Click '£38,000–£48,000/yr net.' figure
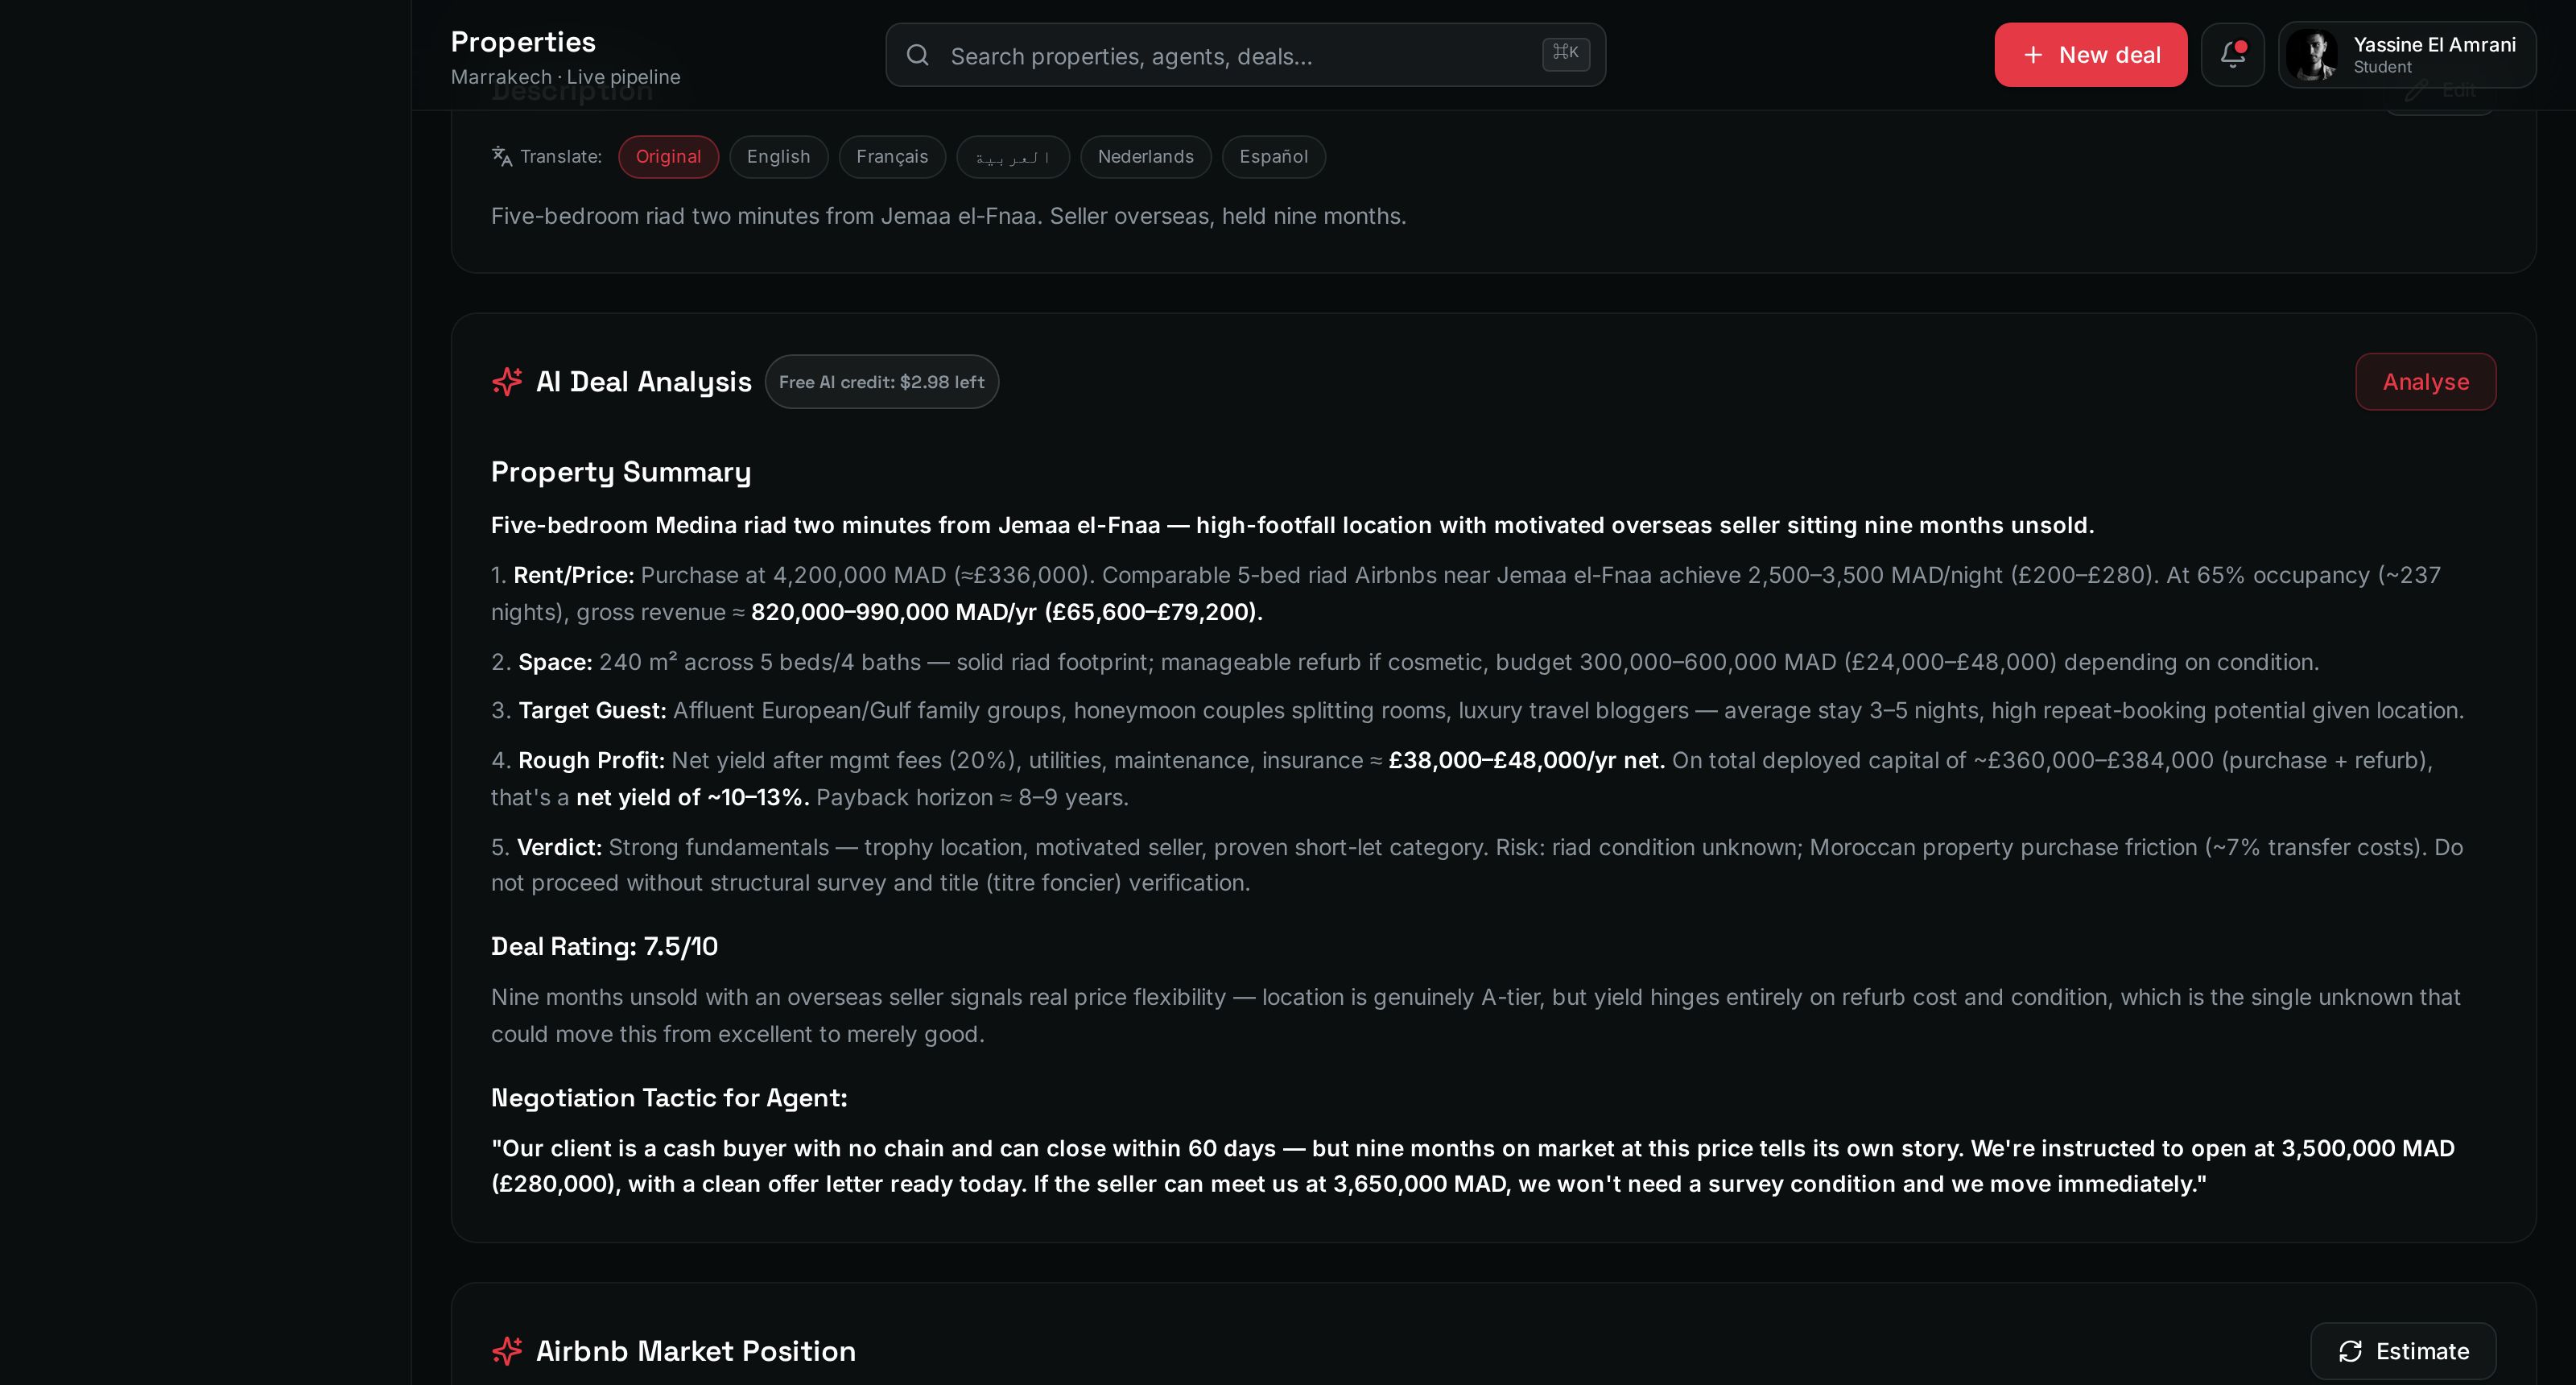Screen dimensions: 2576x1385 (1527, 760)
